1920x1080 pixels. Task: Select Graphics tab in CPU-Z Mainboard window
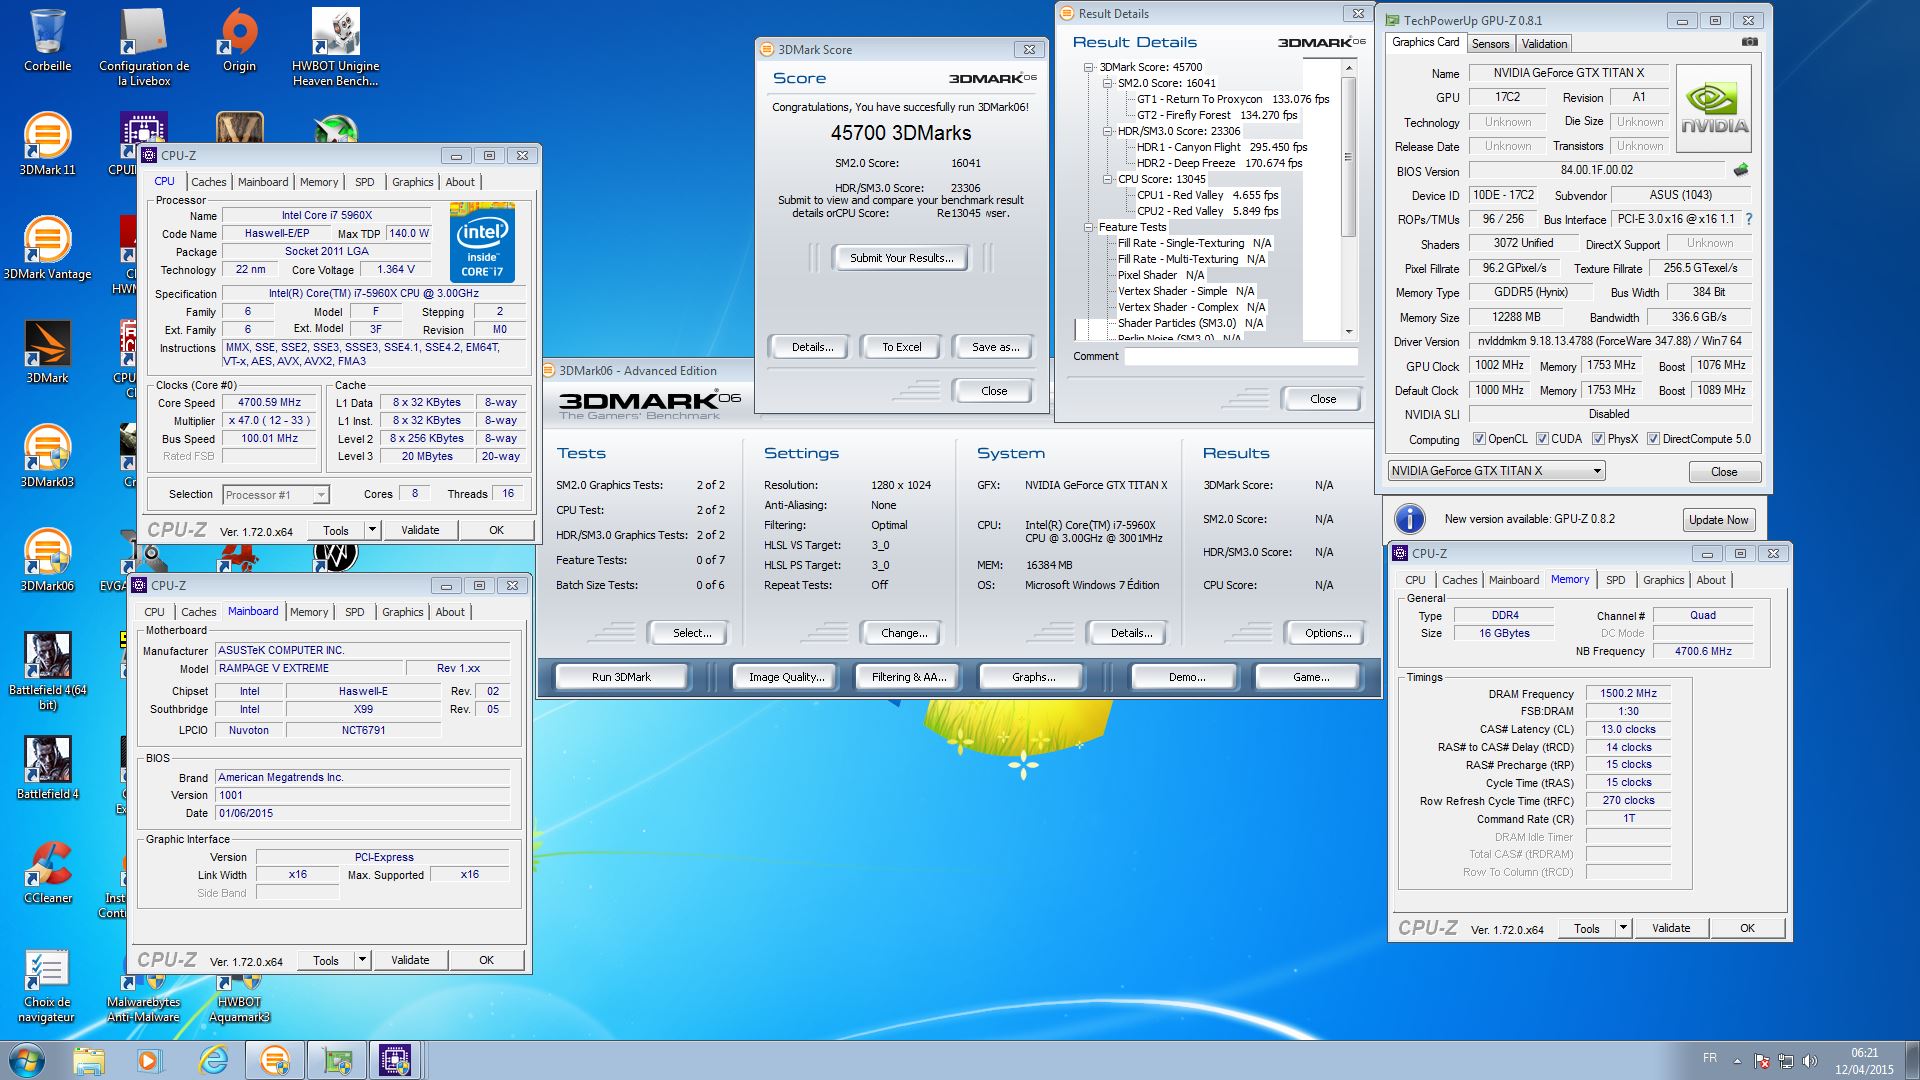pyautogui.click(x=402, y=612)
